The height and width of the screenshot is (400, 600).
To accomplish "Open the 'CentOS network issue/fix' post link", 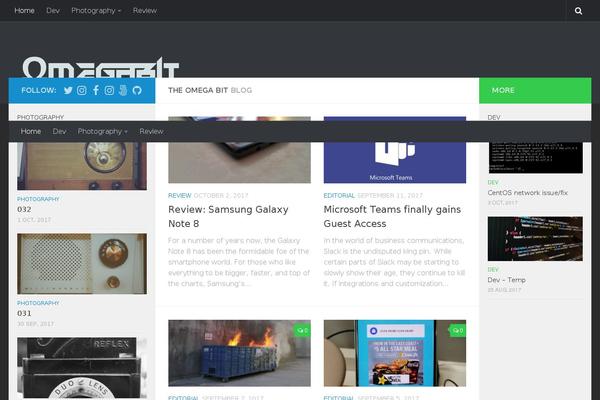I will point(528,193).
